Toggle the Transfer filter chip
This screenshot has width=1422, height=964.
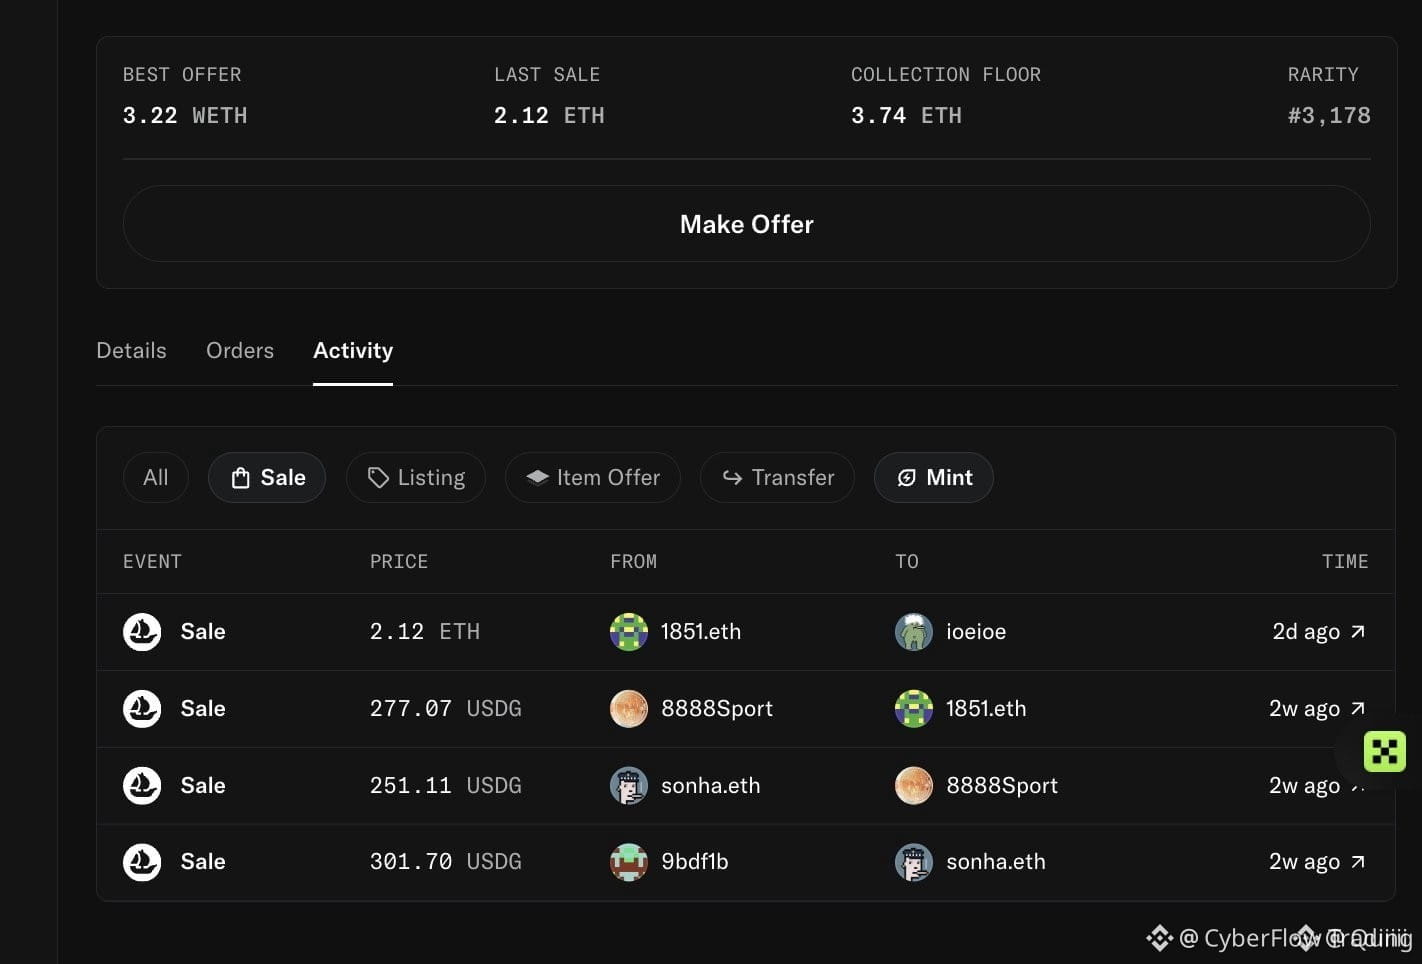point(778,478)
